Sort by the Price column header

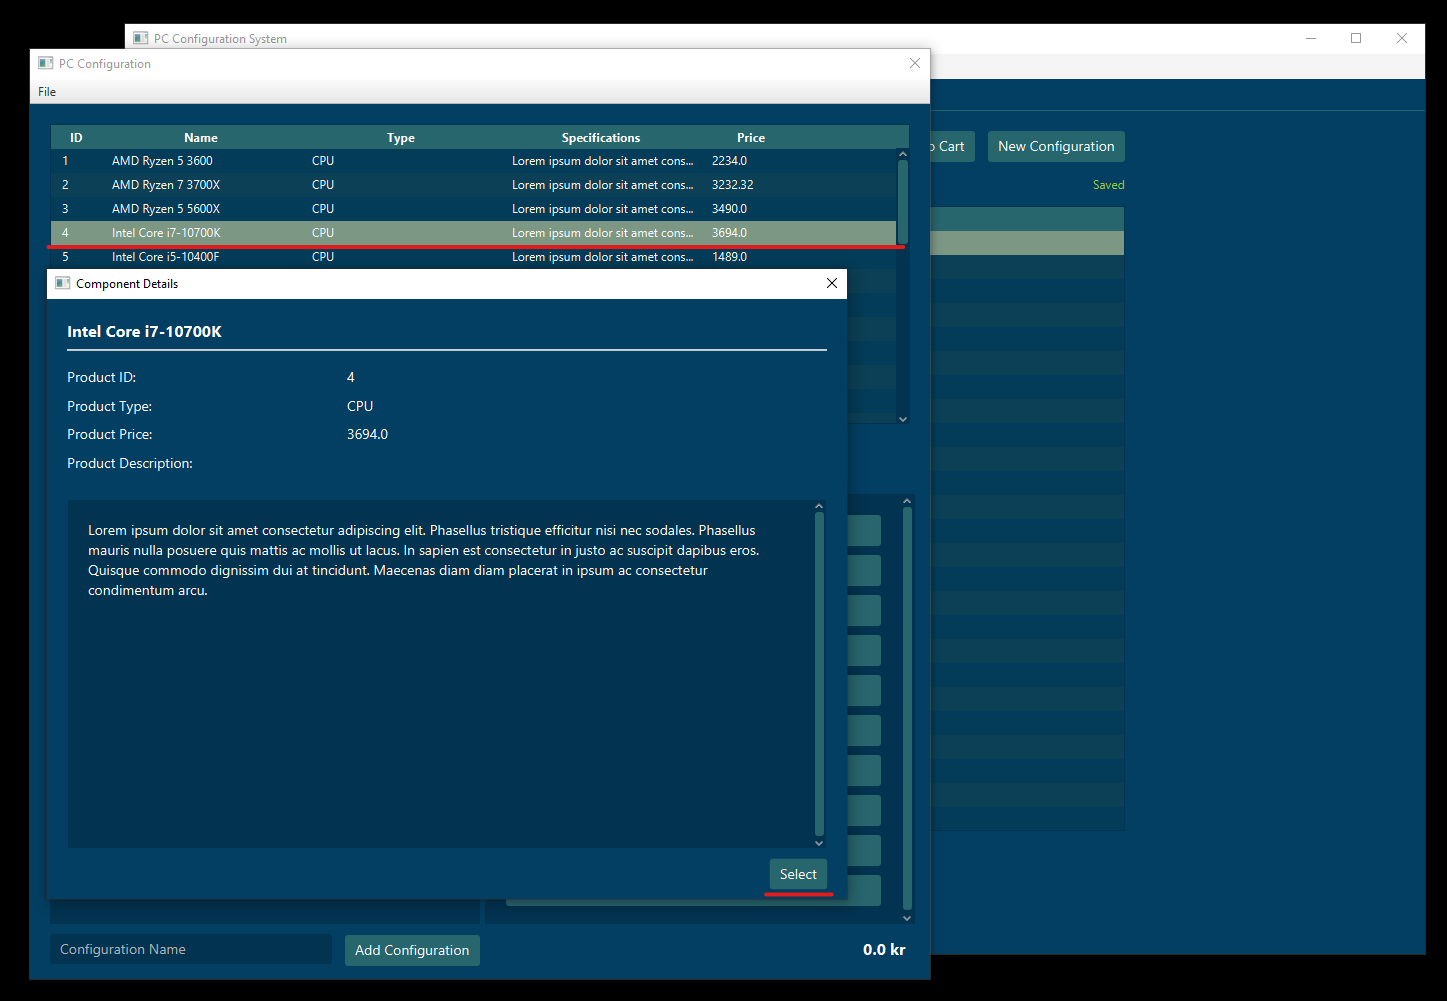tap(751, 138)
